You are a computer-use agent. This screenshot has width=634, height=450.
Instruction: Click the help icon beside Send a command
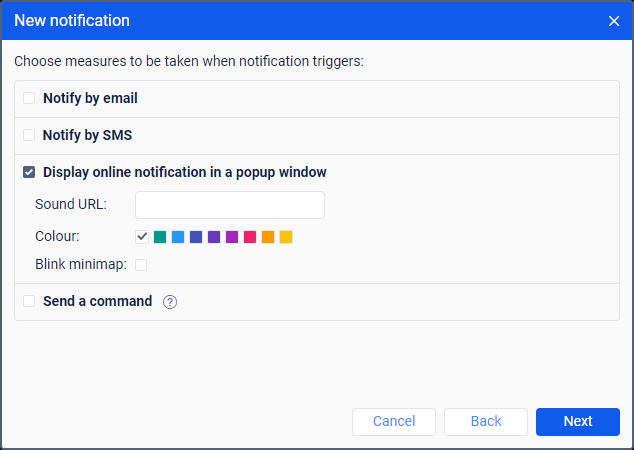[170, 301]
